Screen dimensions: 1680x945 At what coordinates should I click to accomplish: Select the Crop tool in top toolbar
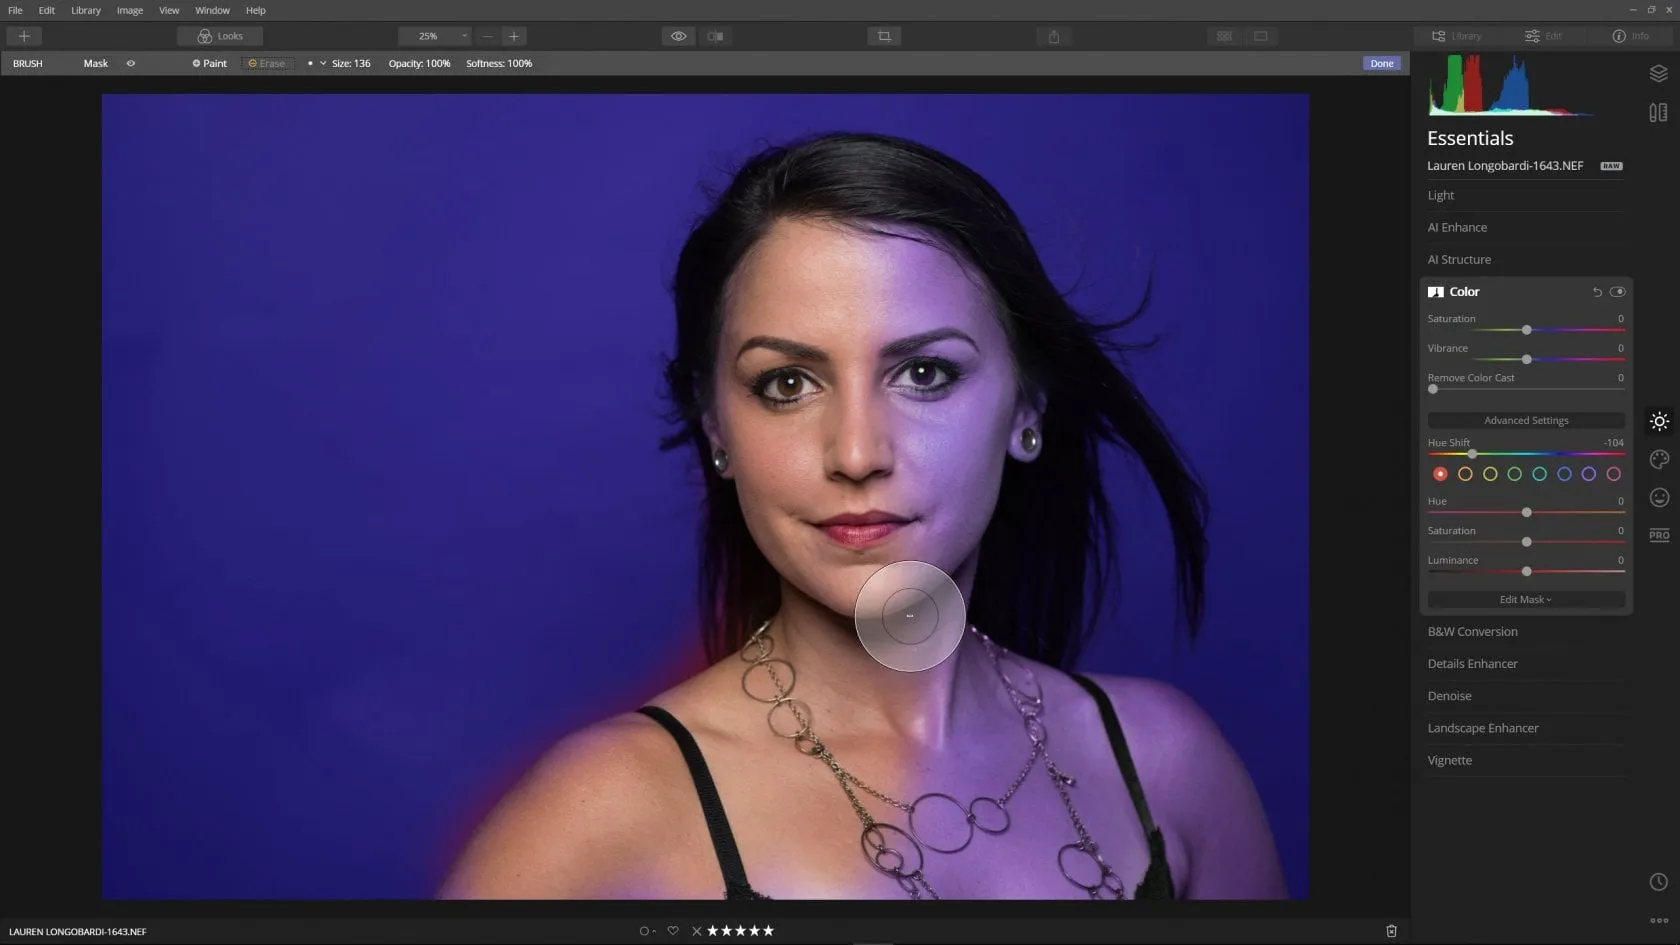884,36
